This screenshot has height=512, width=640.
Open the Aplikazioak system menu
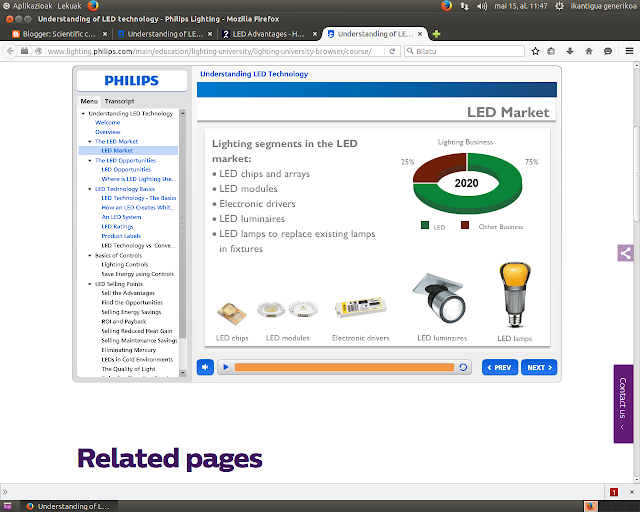(27, 6)
